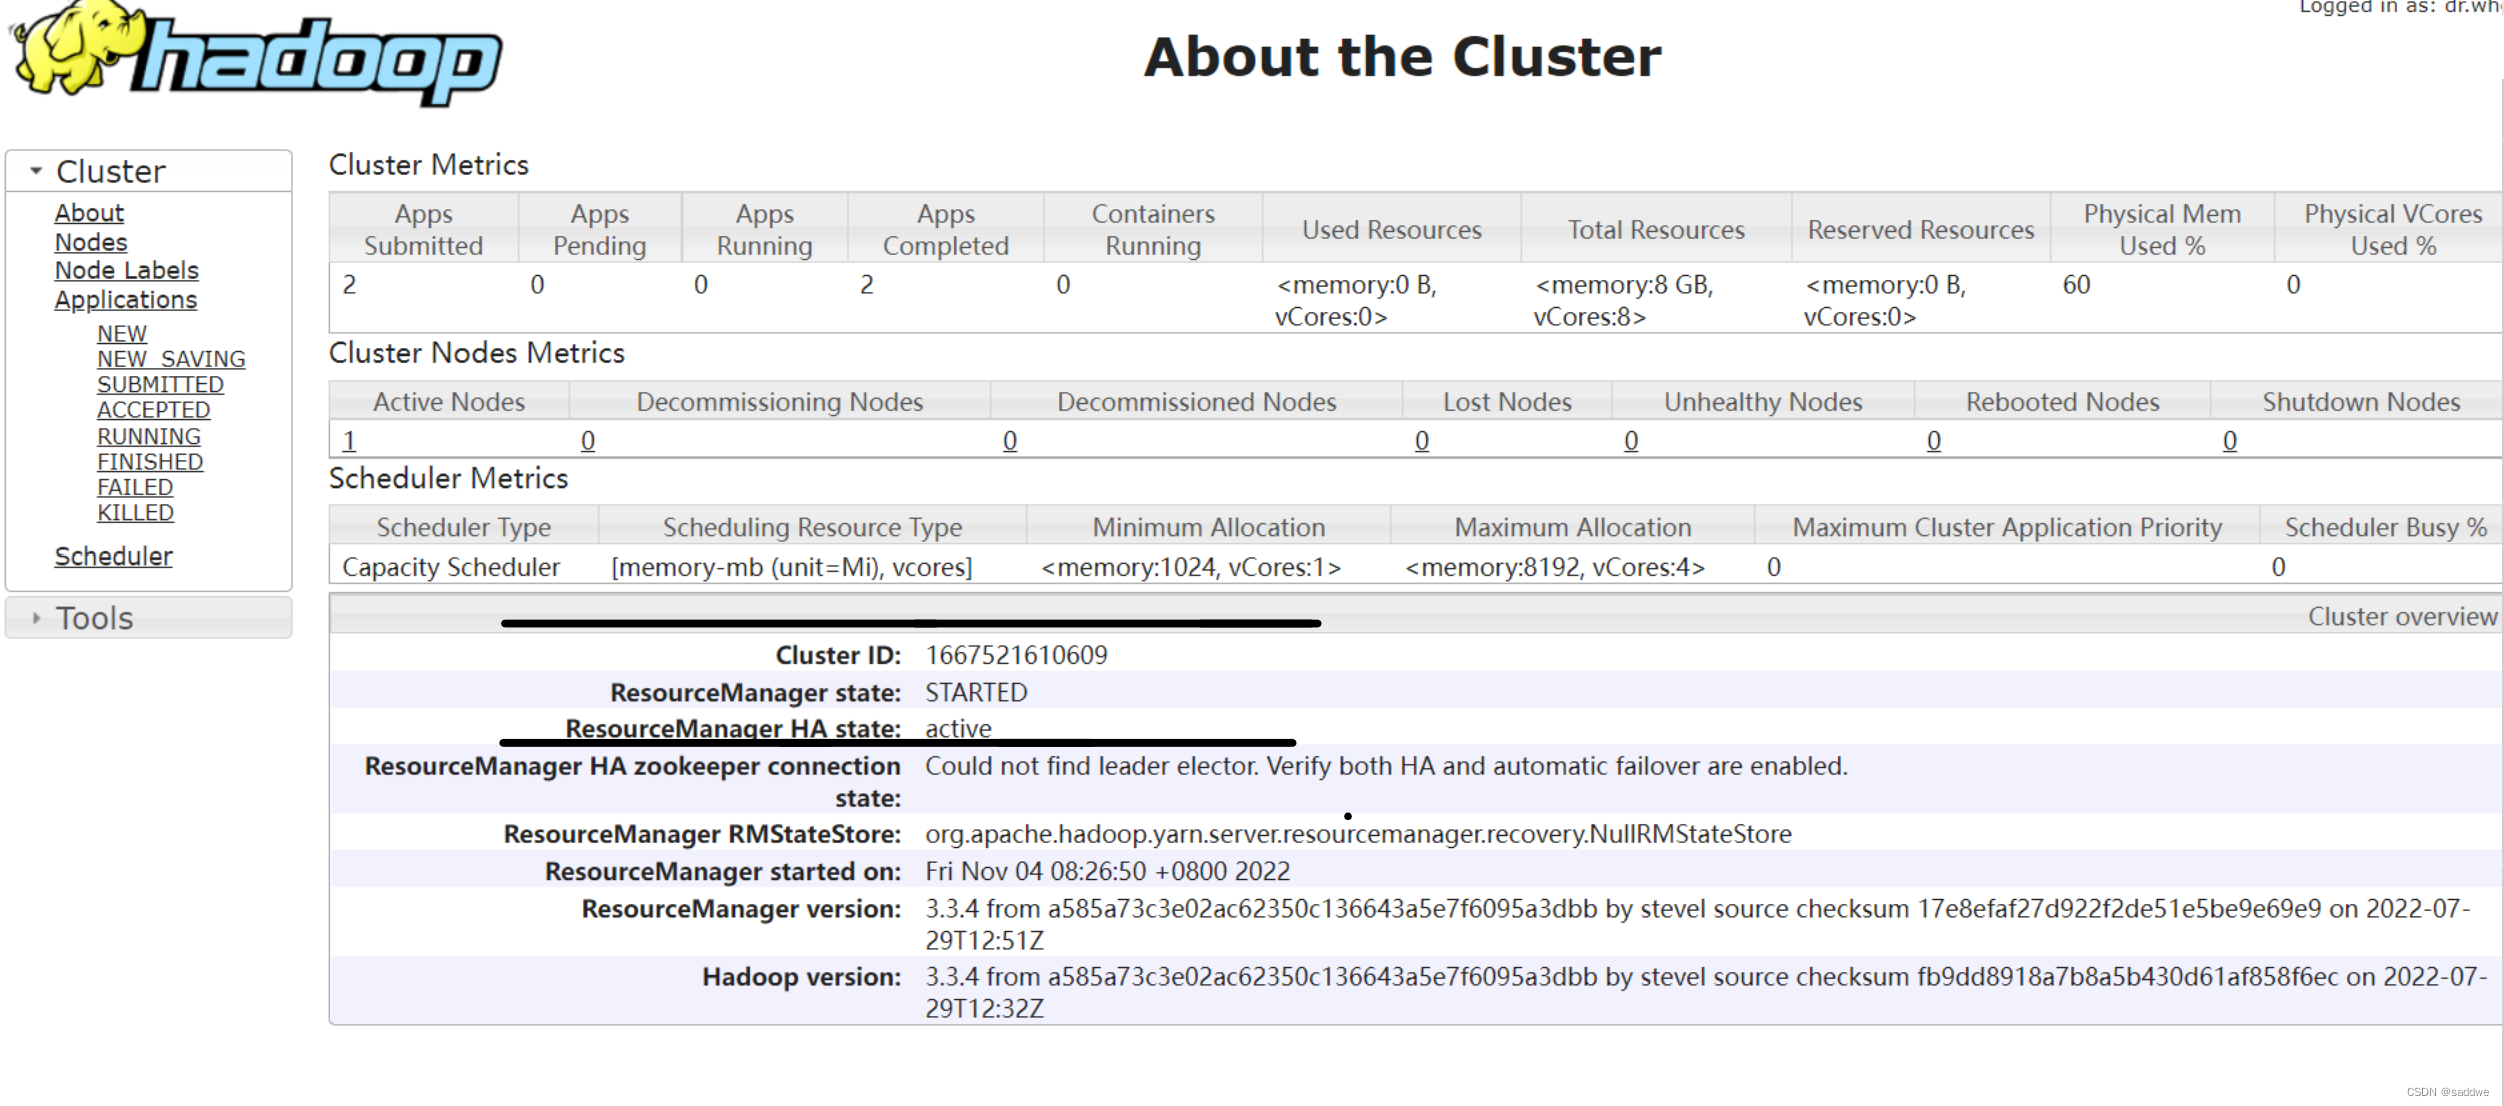This screenshot has width=2504, height=1106.
Task: Click the Unhealthy Nodes zero link
Action: pyautogui.click(x=1631, y=440)
